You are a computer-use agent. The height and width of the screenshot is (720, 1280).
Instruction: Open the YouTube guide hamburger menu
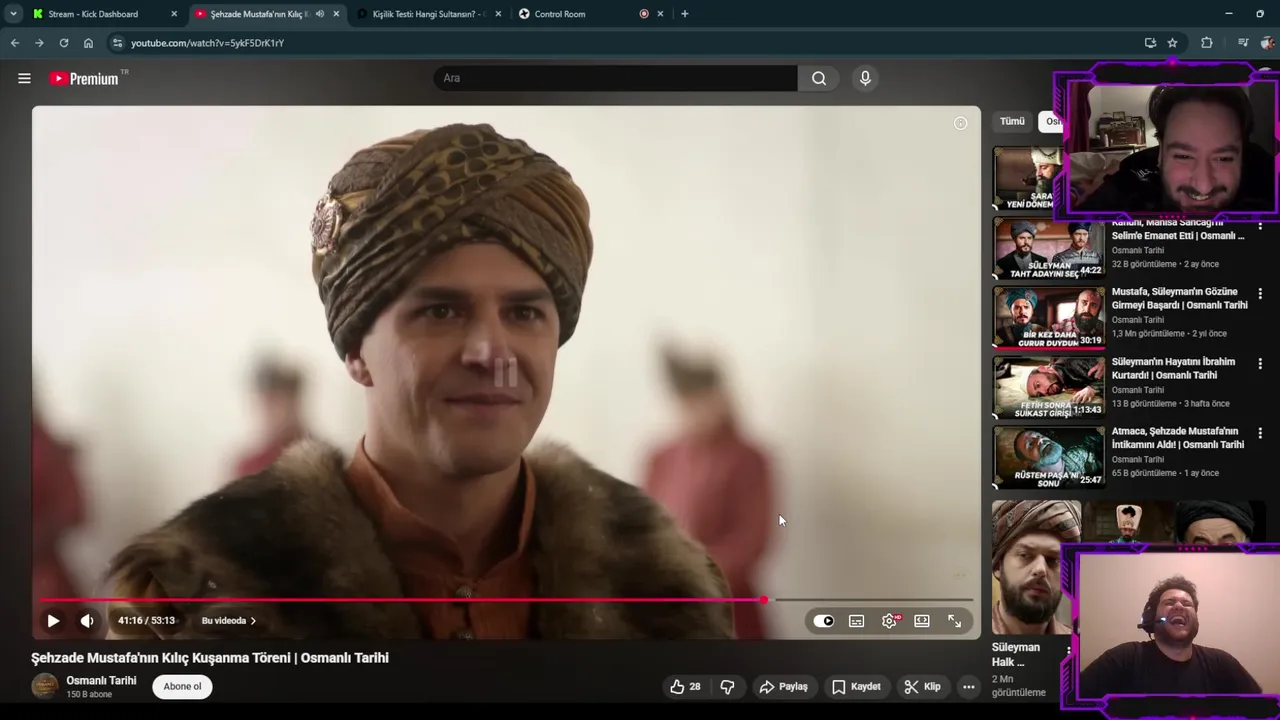pyautogui.click(x=24, y=78)
